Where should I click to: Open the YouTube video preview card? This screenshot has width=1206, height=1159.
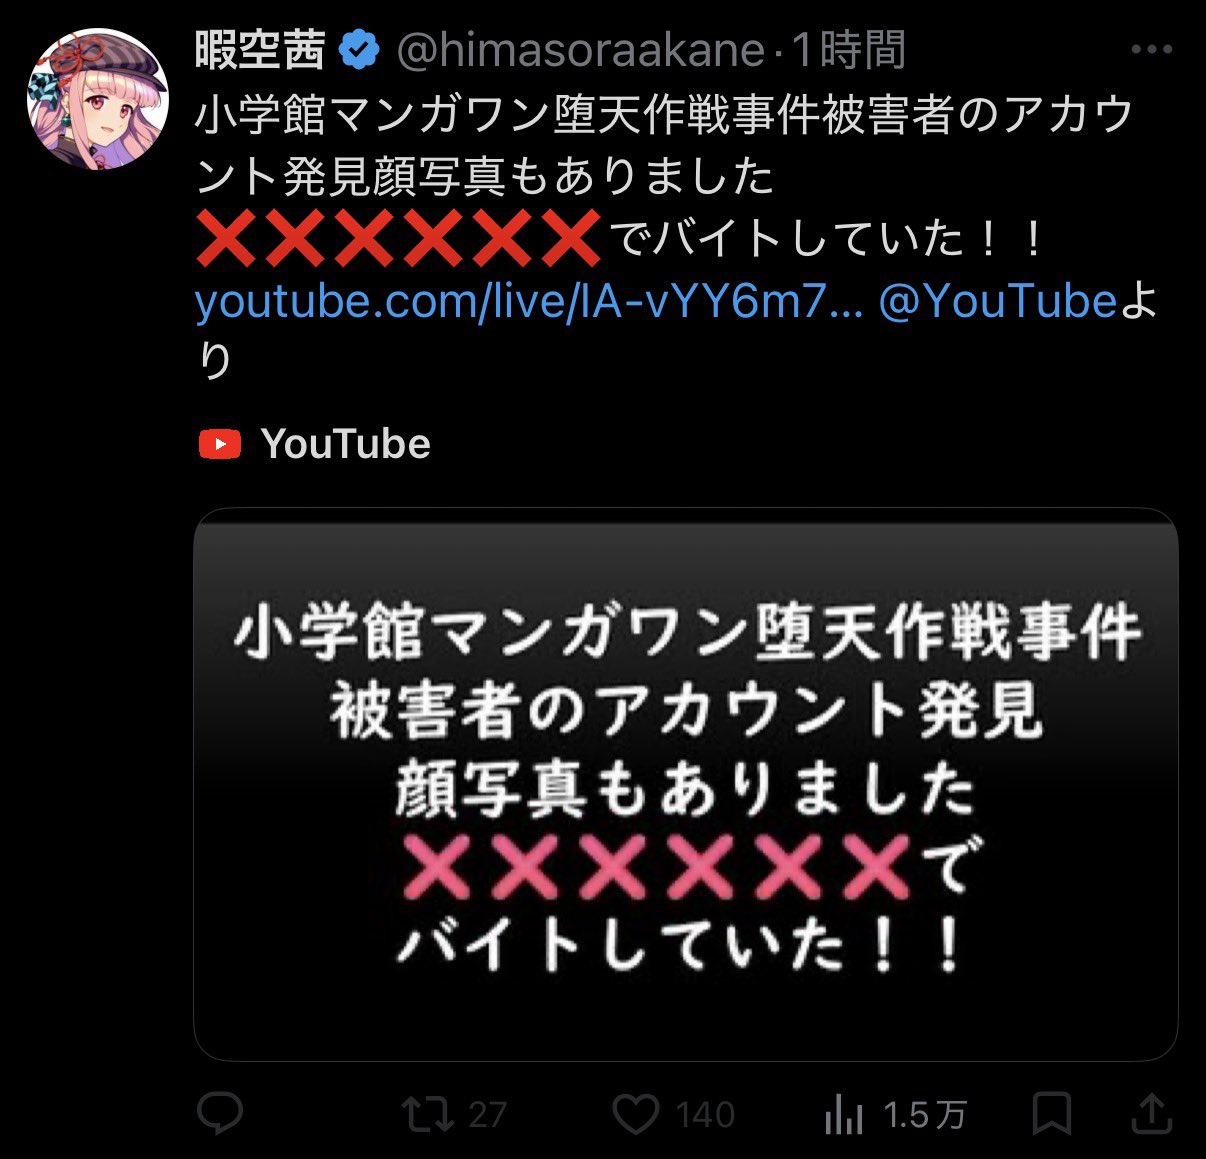[686, 784]
